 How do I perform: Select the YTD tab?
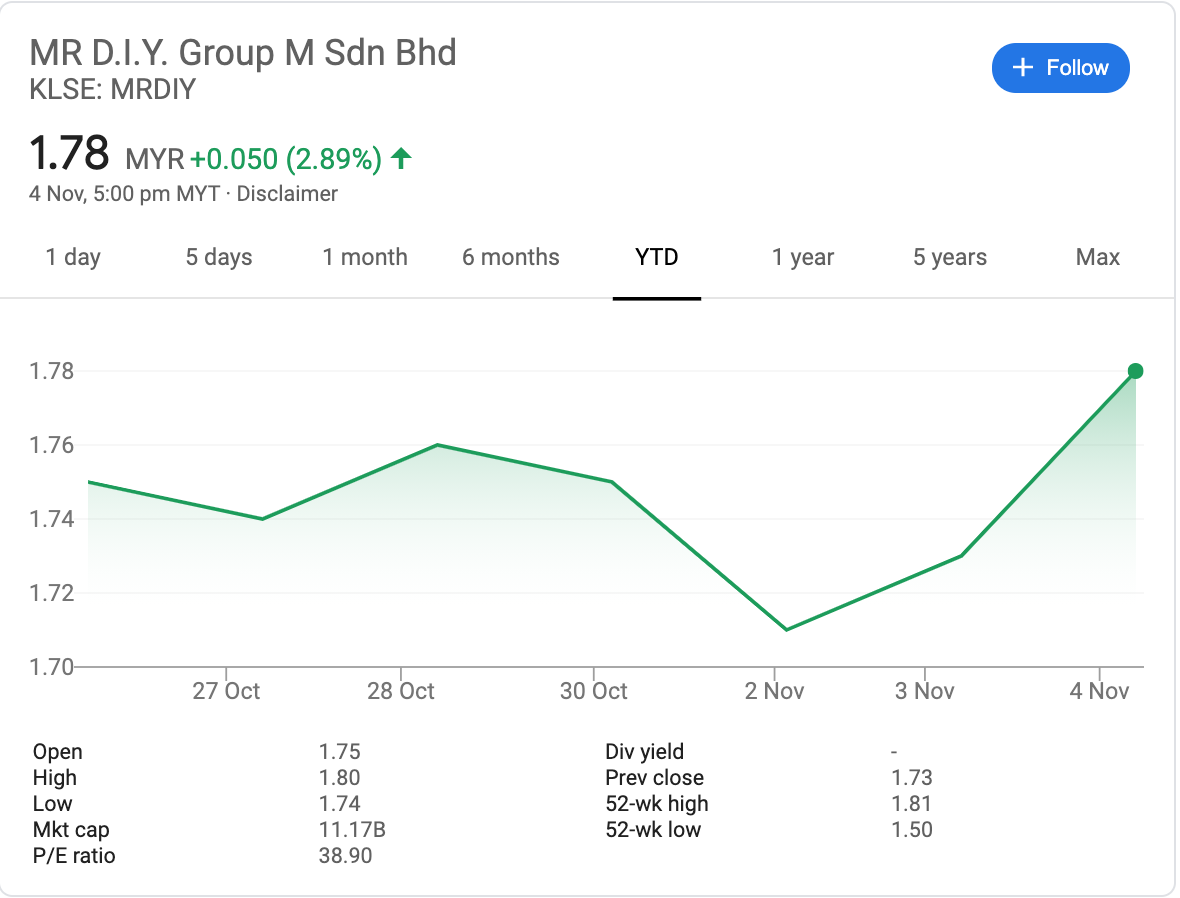coord(657,257)
